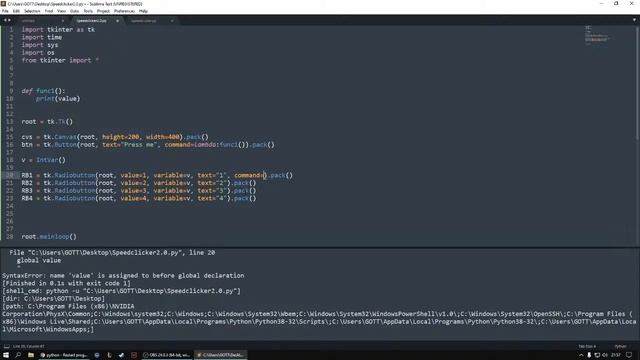Click line number 28 in gutter
The width and height of the screenshot is (640, 360).
pos(10,236)
